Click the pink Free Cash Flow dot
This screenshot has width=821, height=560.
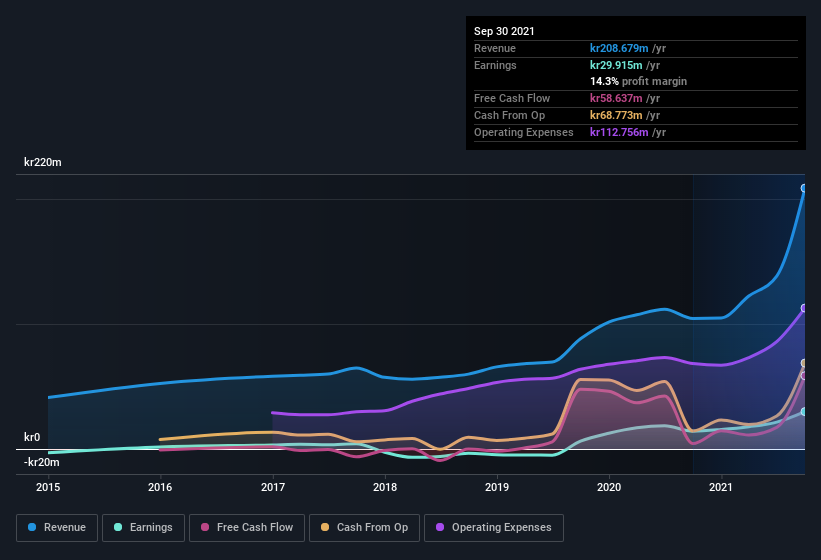205,527
